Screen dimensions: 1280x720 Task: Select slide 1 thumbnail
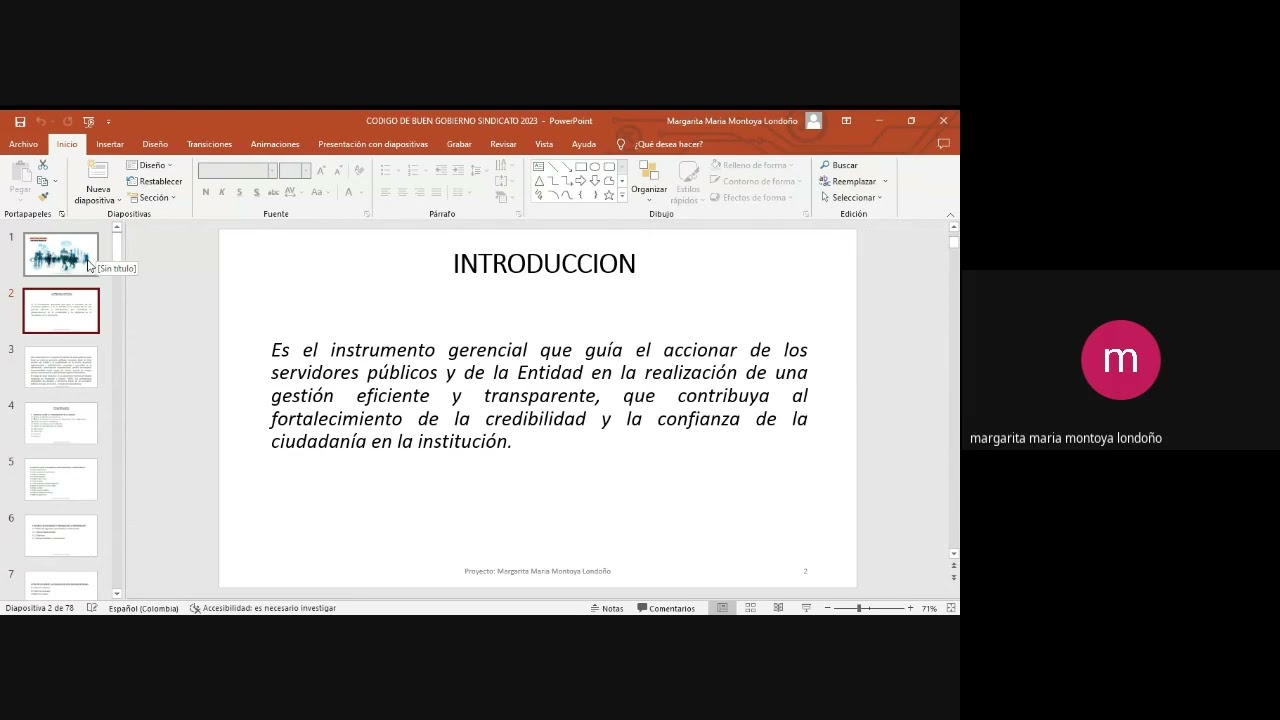click(x=61, y=254)
